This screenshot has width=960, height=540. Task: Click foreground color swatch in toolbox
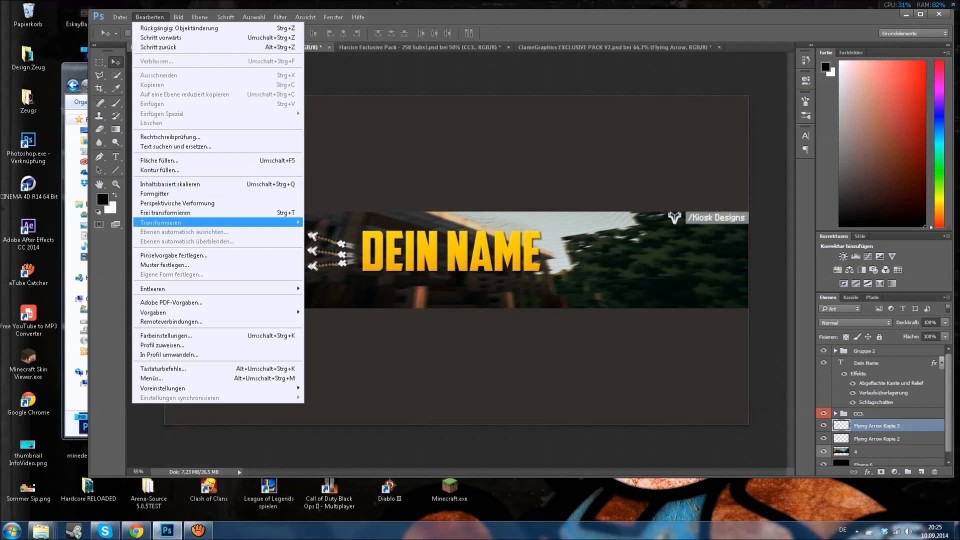click(102, 199)
